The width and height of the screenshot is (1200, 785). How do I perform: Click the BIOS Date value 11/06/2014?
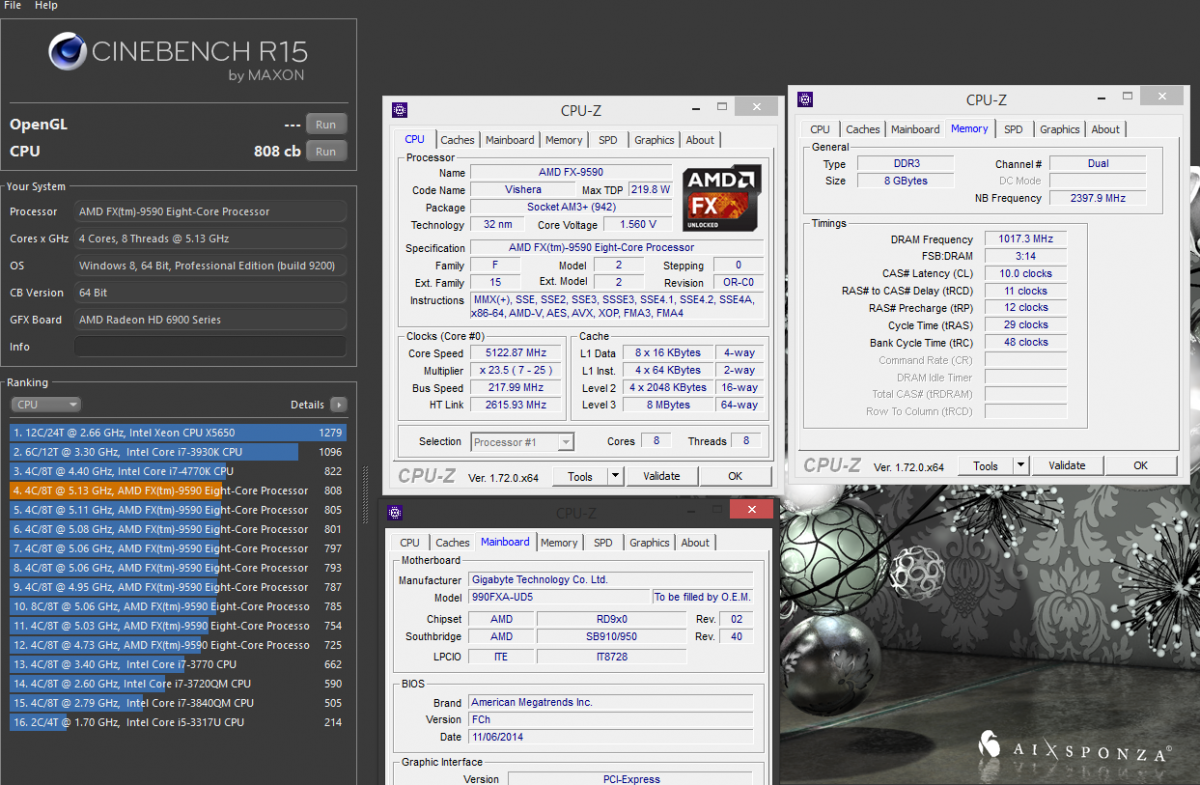[x=610, y=737]
